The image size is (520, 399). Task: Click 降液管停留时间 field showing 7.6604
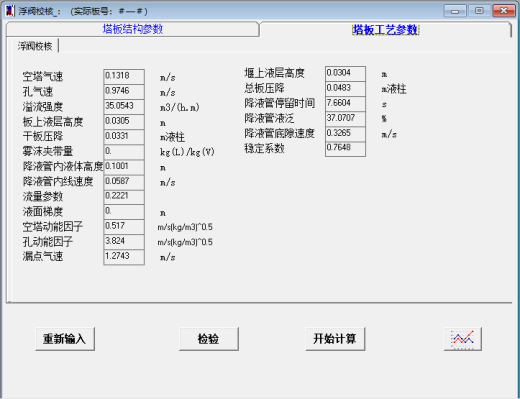345,103
